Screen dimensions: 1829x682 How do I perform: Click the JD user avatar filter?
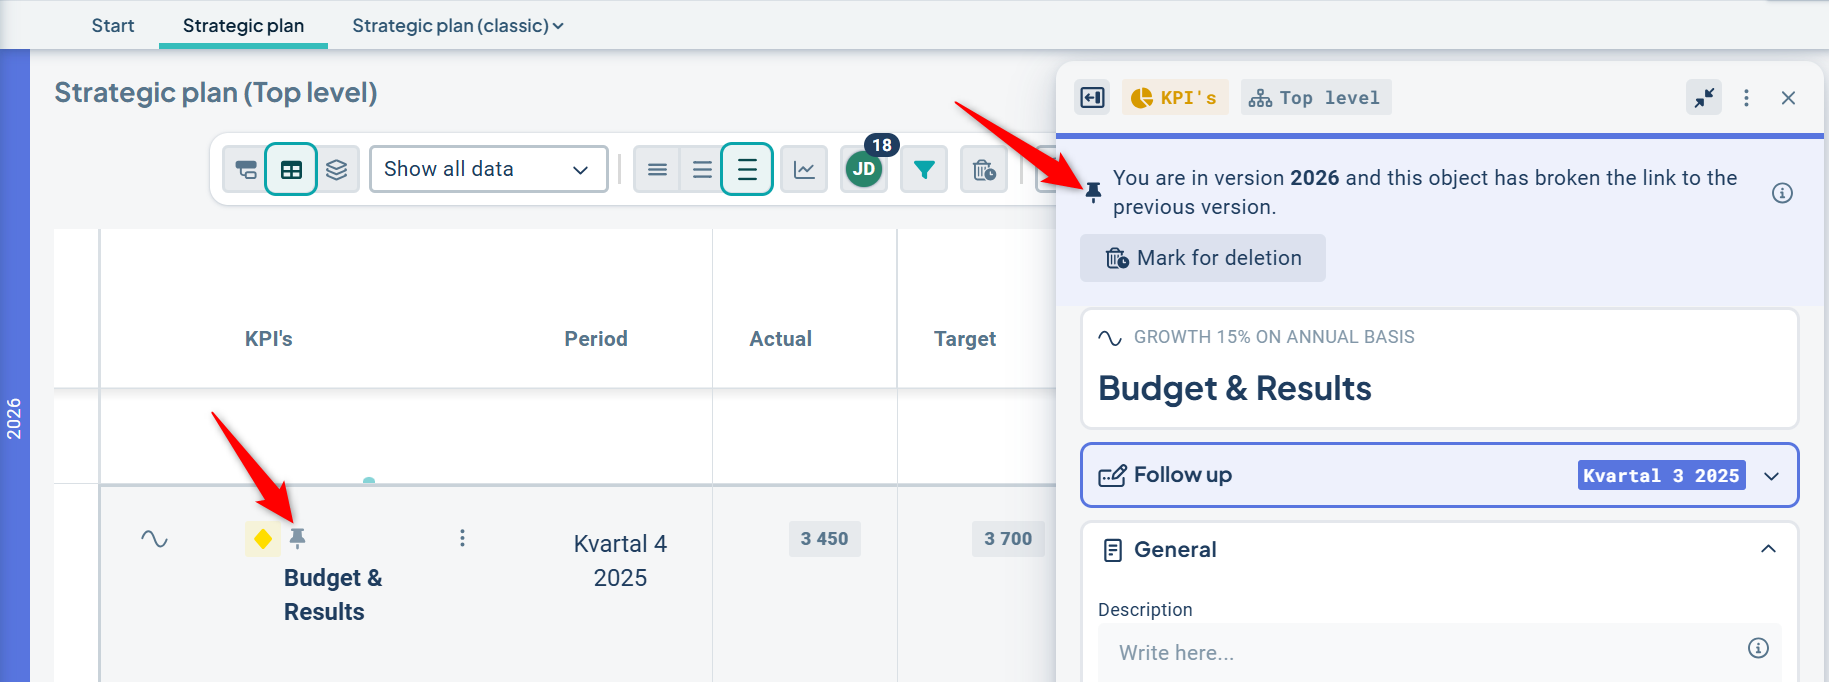click(864, 169)
